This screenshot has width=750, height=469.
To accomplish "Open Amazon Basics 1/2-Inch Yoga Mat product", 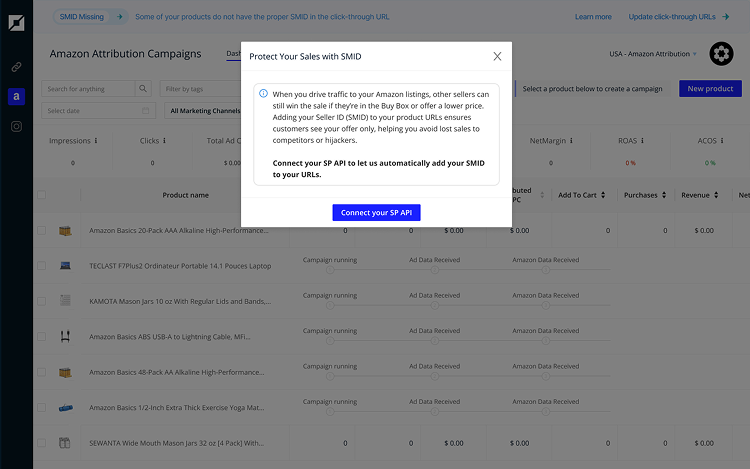I will pos(176,407).
